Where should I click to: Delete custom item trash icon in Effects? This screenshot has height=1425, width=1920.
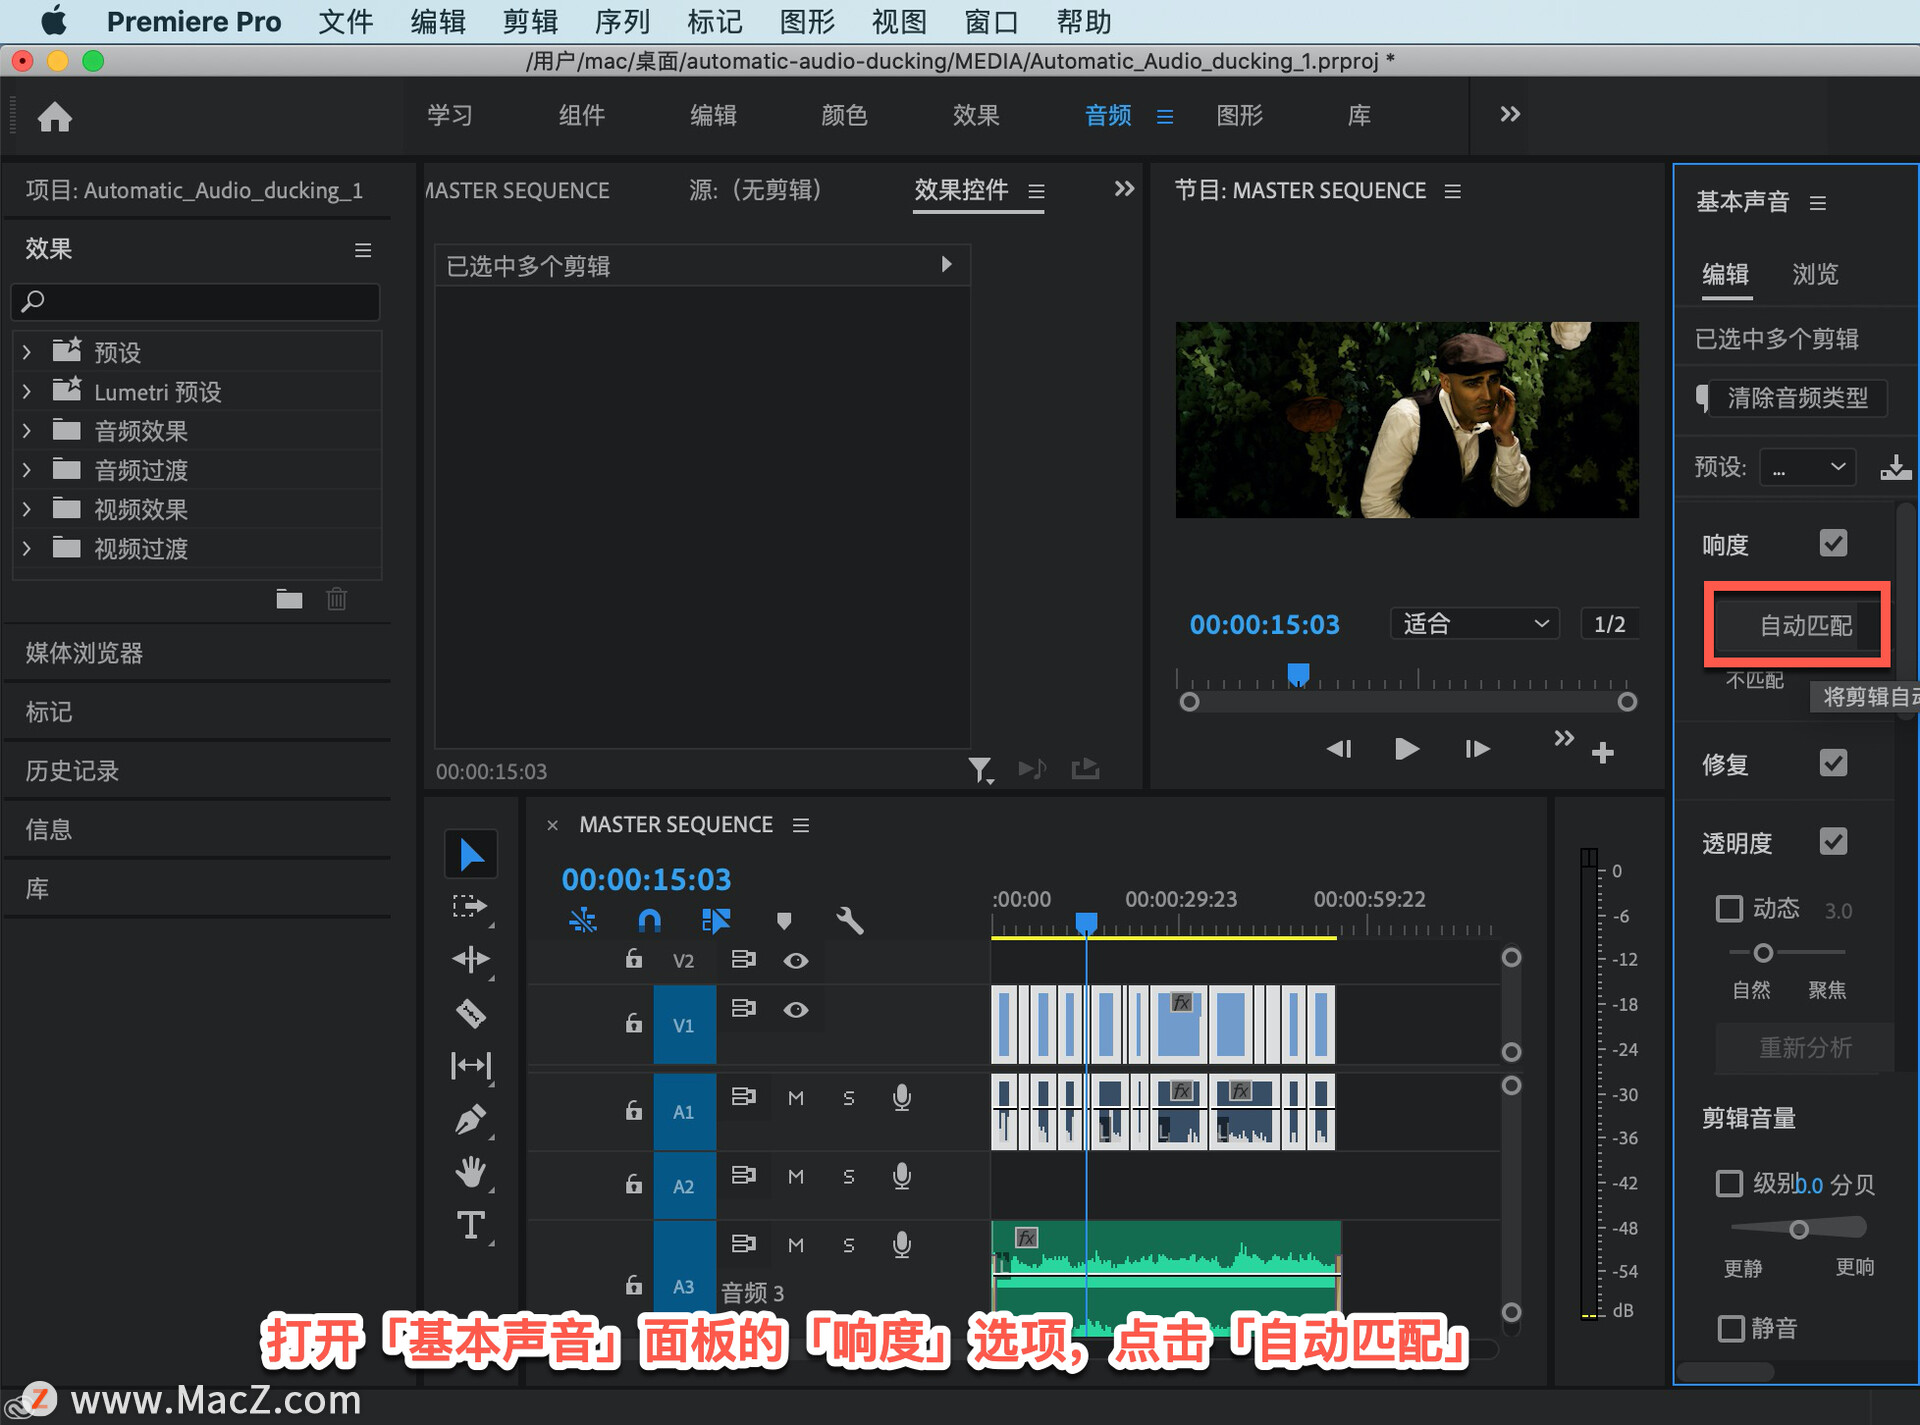coord(337,599)
